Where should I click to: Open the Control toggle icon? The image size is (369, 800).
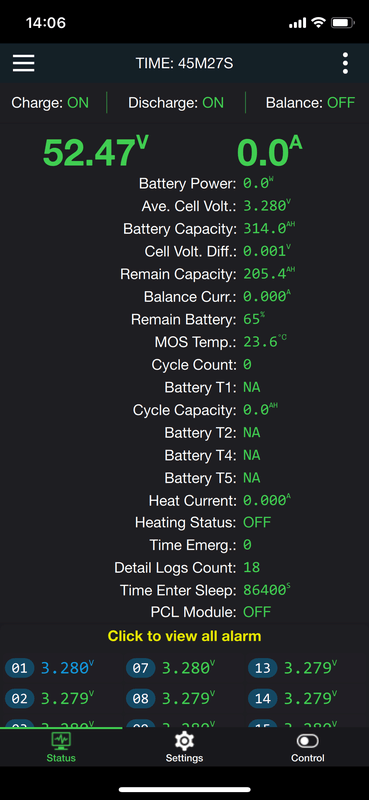tap(307, 741)
